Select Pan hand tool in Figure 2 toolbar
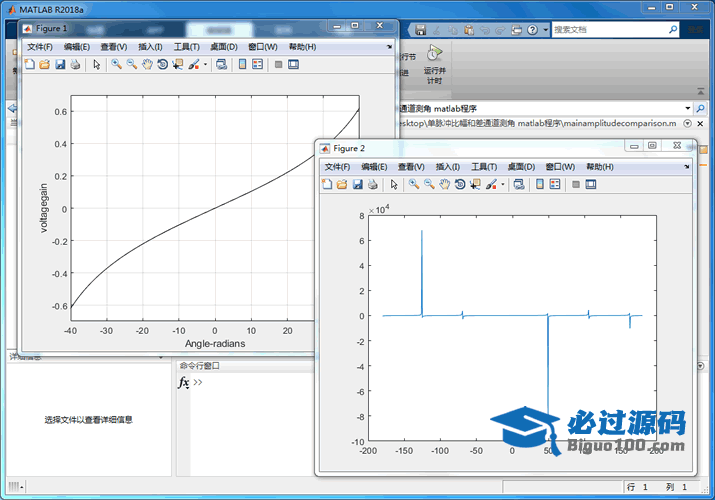Viewport: 715px width, 500px height. (x=445, y=184)
